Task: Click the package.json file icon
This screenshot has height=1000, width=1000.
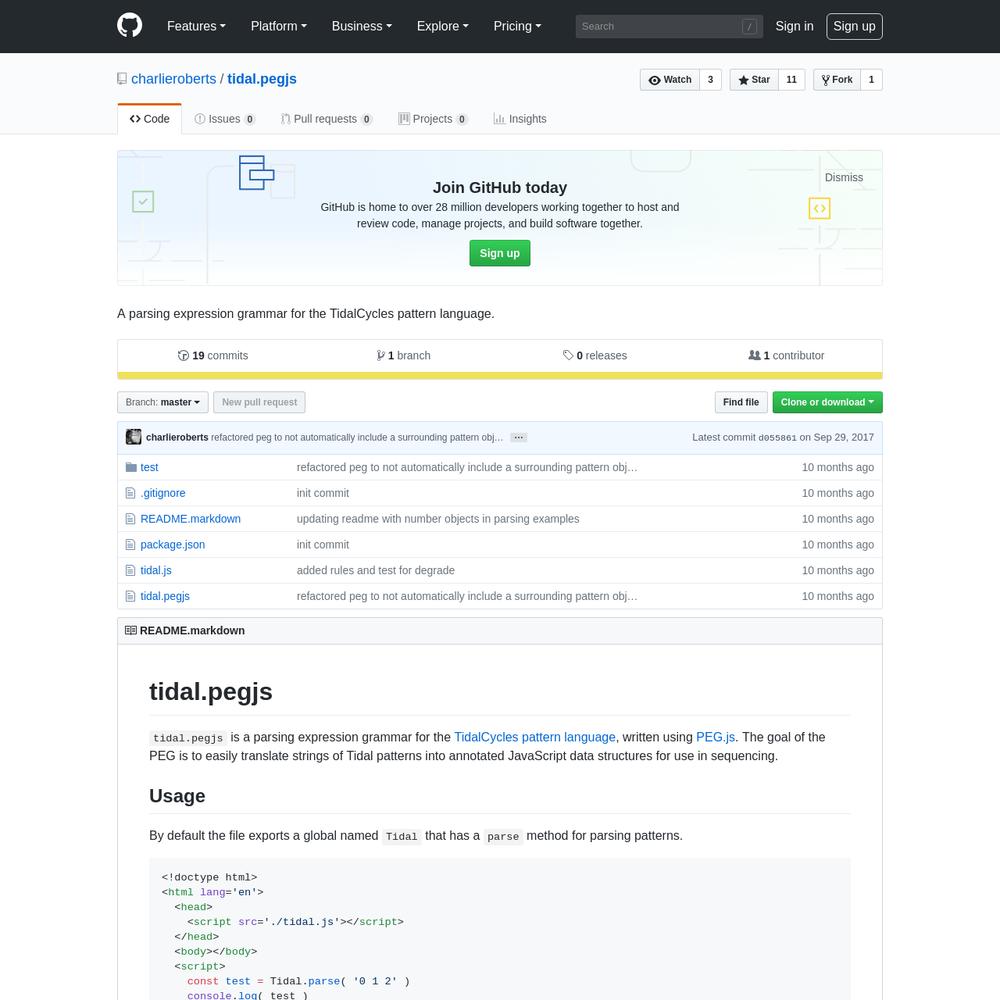Action: point(130,545)
